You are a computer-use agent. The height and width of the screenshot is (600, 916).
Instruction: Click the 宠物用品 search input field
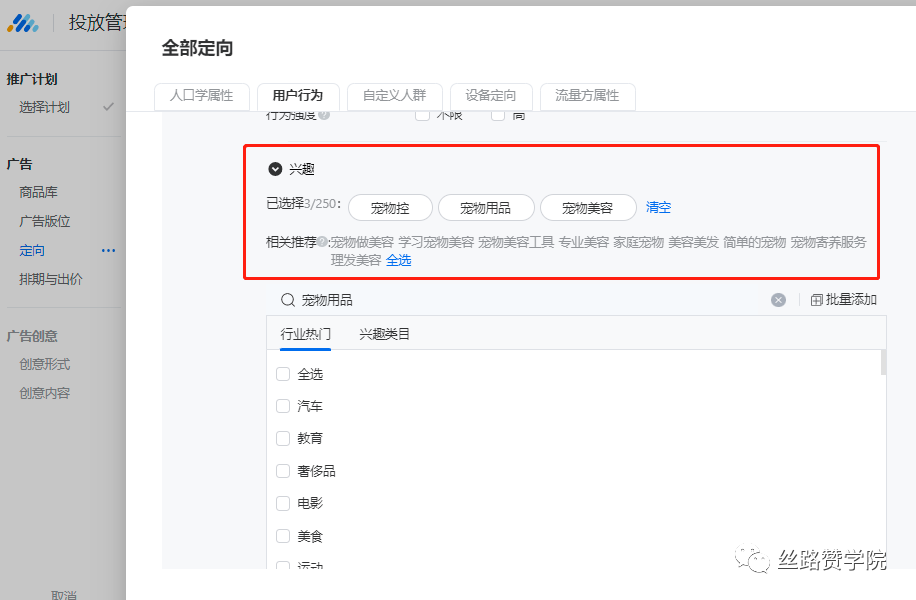point(530,300)
